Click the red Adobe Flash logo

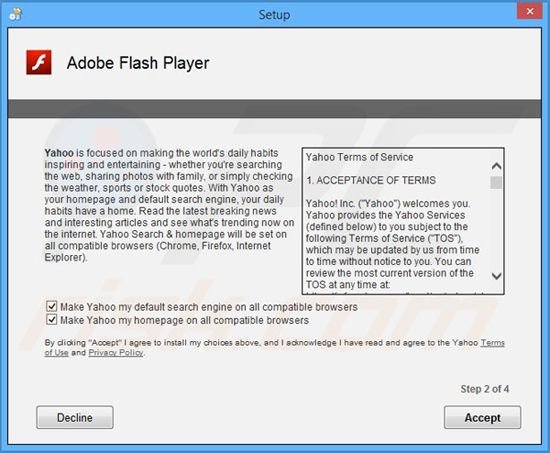[39, 62]
